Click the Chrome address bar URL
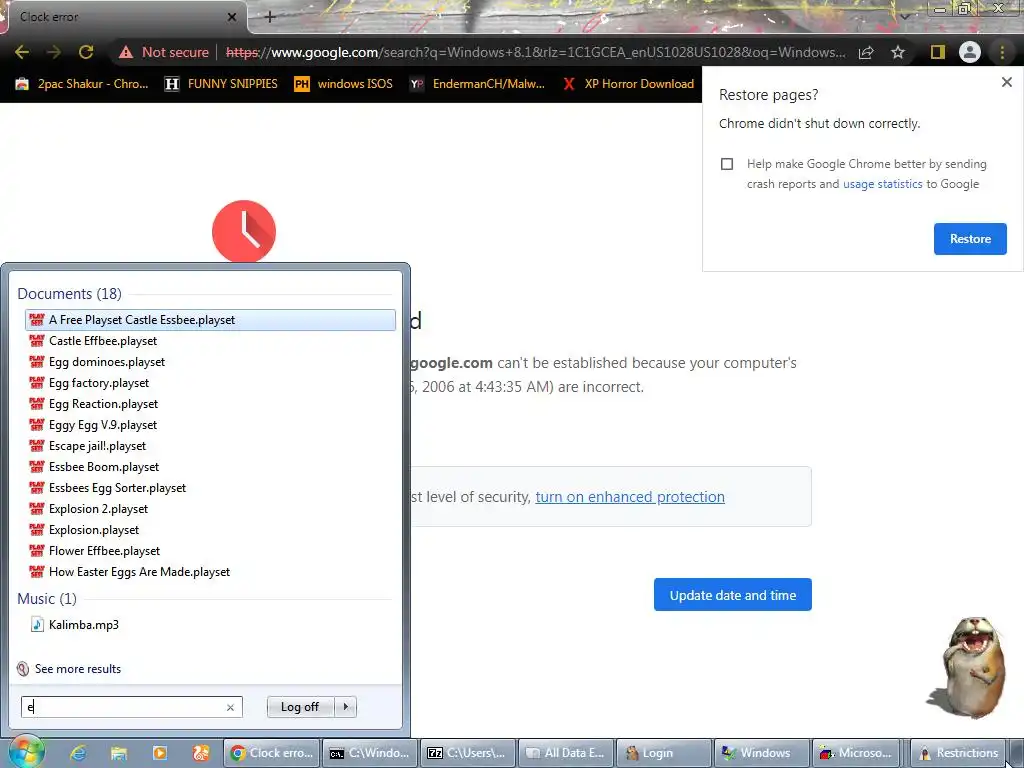The height and width of the screenshot is (768, 1024). pyautogui.click(x=536, y=52)
